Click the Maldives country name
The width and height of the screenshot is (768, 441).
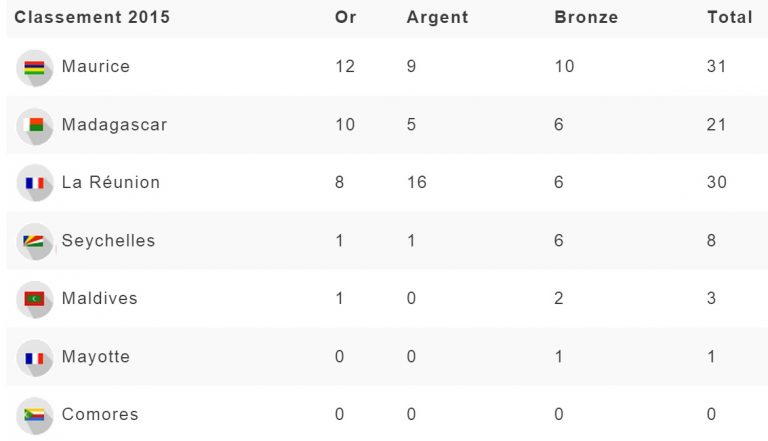coord(100,298)
